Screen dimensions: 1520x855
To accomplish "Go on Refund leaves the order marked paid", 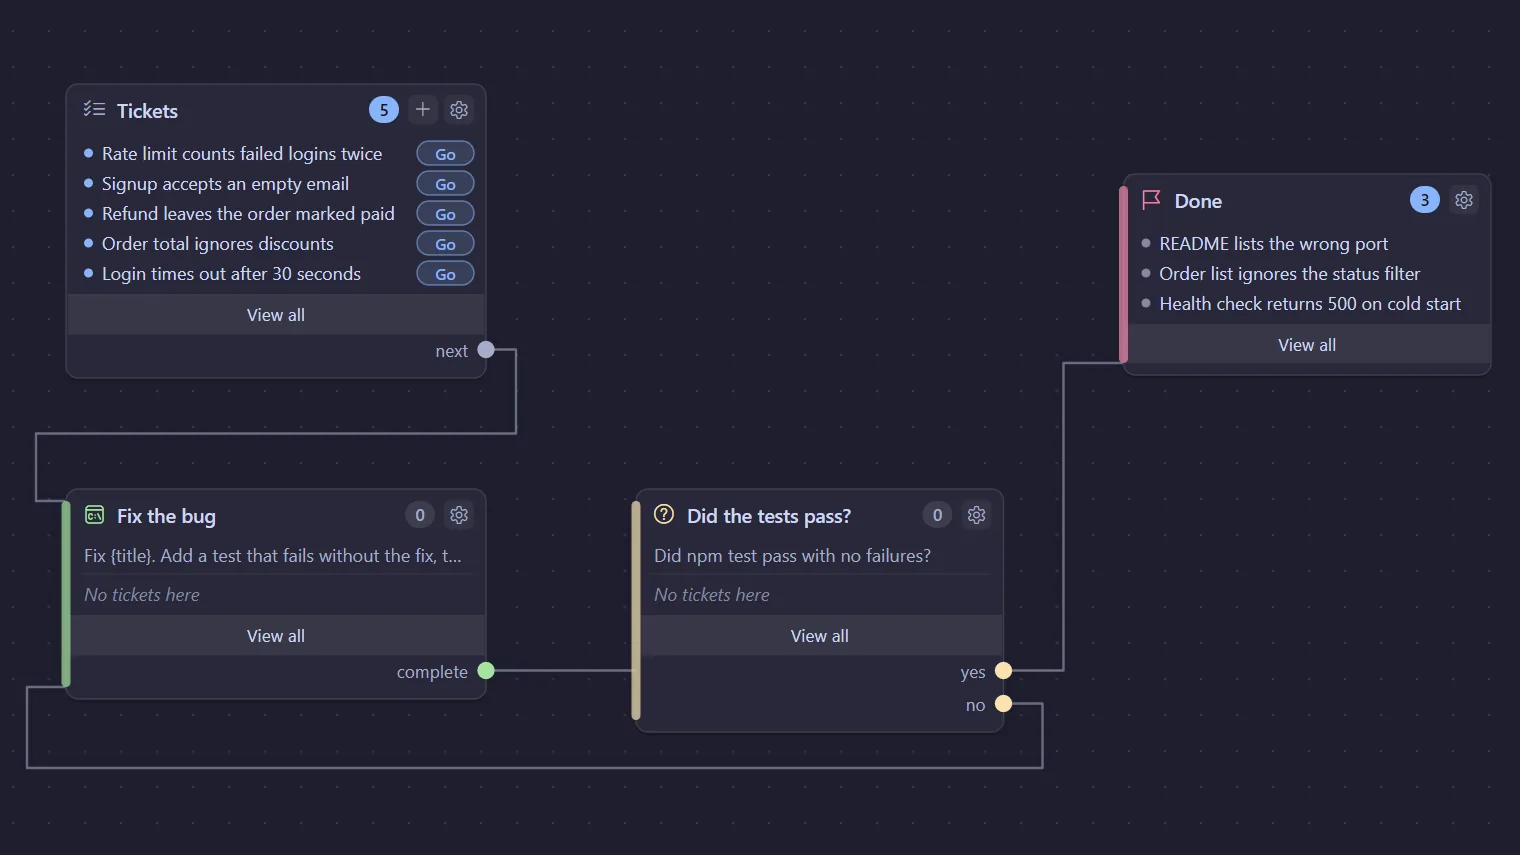I will pyautogui.click(x=445, y=214).
